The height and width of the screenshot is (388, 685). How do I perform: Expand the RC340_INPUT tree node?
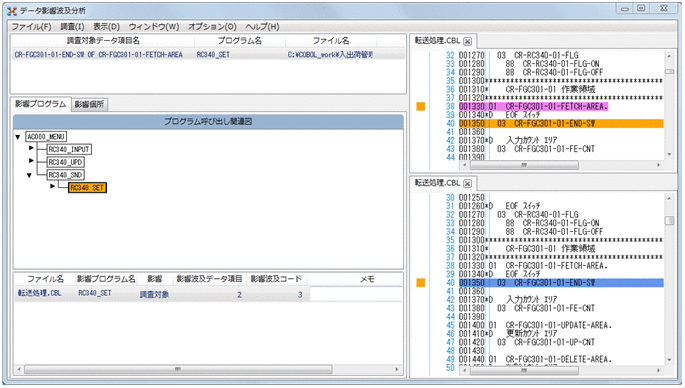click(31, 148)
